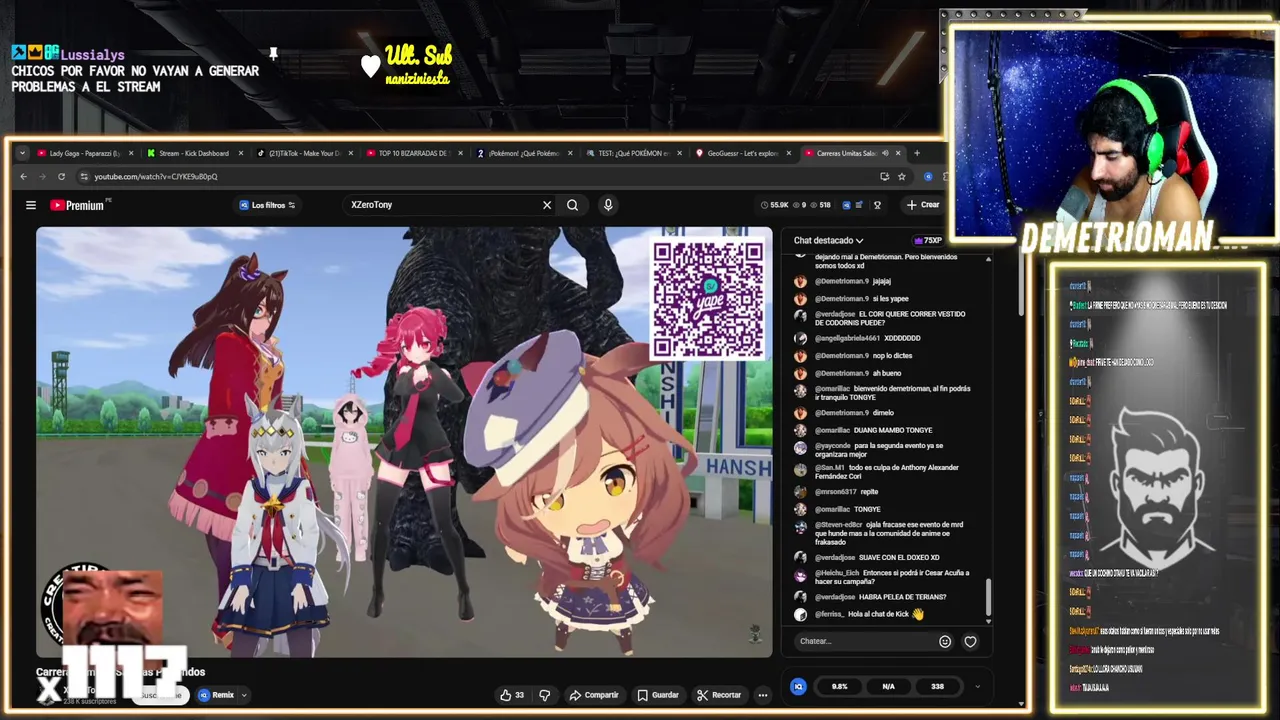Open @Heichu_Eich message about Cesar Acuña

pyautogui.click(x=882, y=576)
